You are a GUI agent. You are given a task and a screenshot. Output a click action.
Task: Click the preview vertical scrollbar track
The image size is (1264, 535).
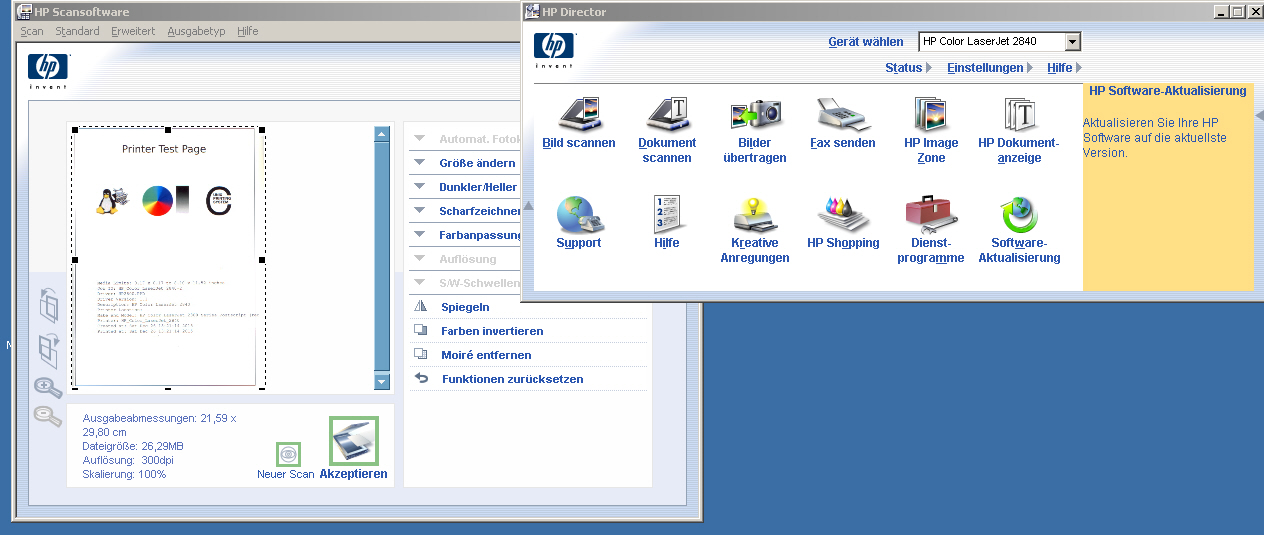click(x=381, y=257)
